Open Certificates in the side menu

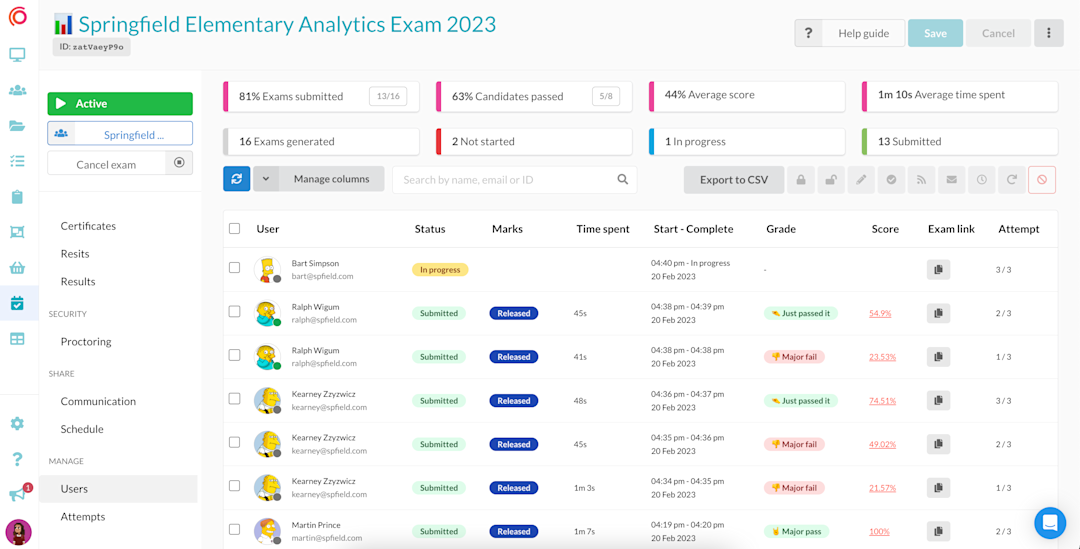(x=88, y=226)
